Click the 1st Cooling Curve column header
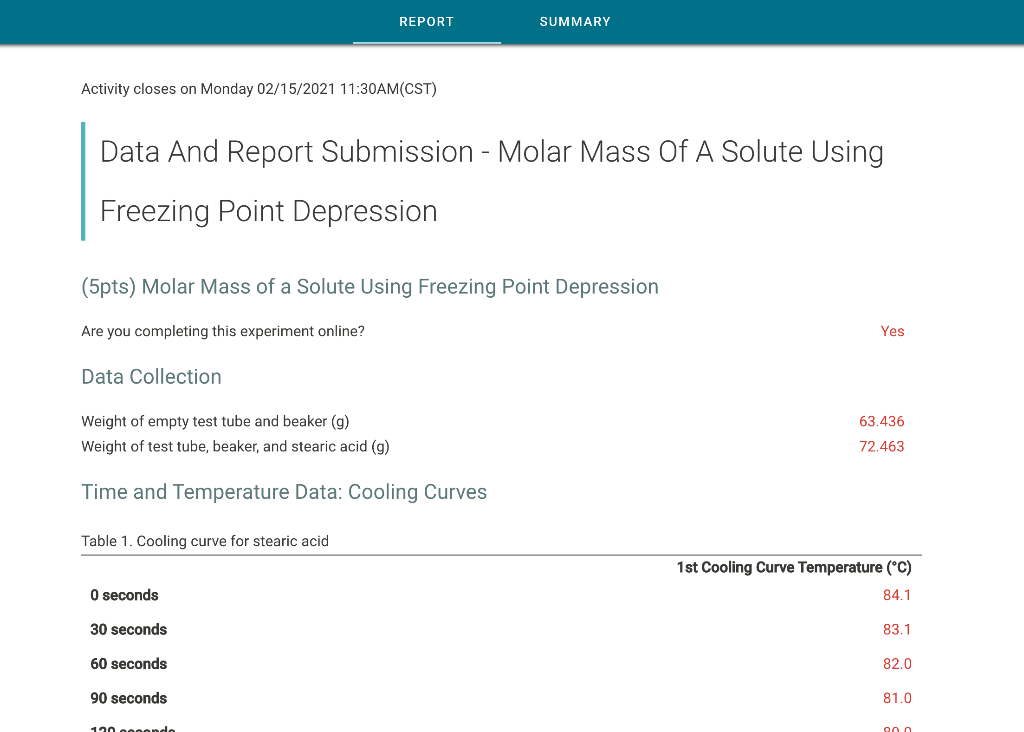Viewport: 1024px width, 732px height. coord(793,567)
